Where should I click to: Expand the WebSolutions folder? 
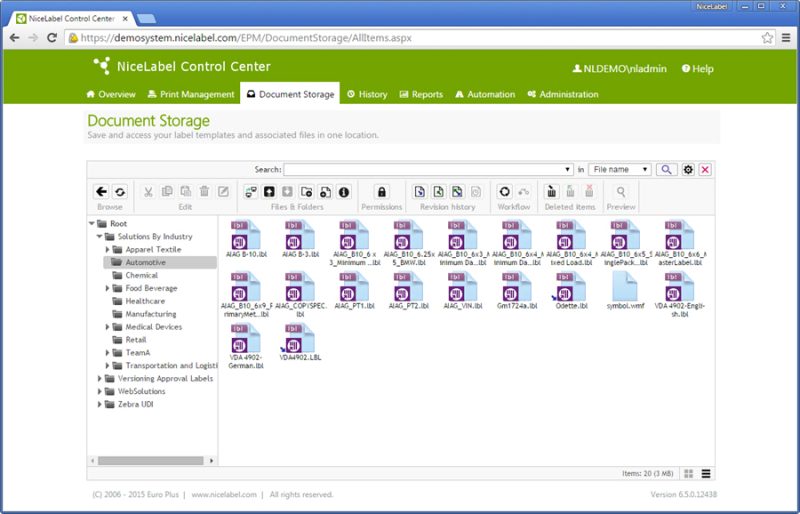click(x=99, y=391)
